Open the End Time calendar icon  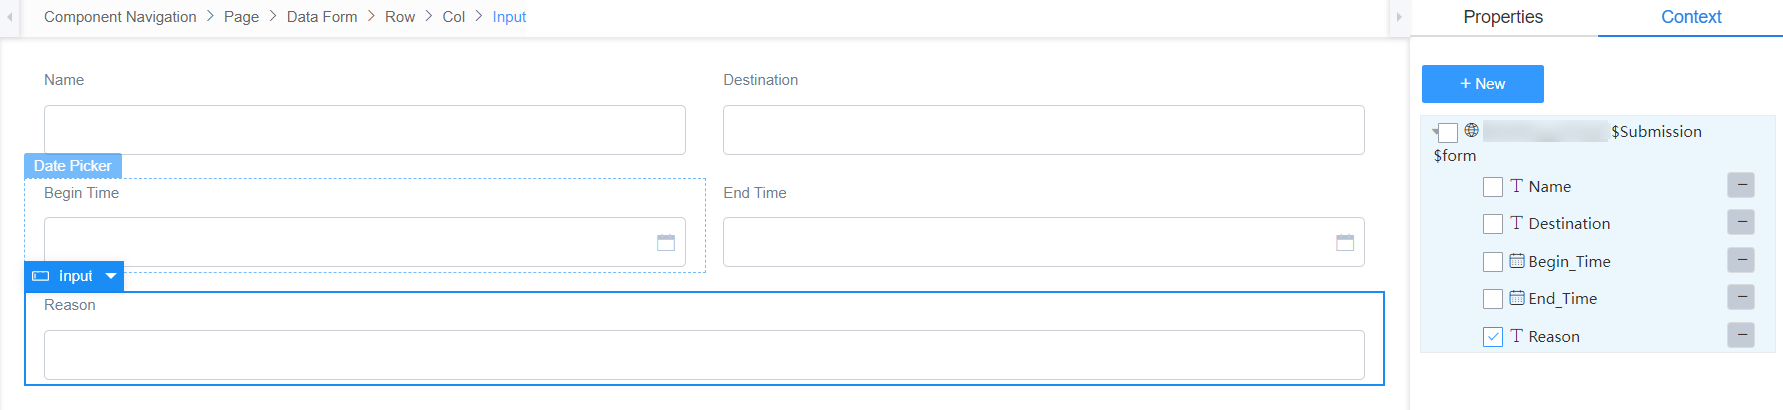(1345, 243)
